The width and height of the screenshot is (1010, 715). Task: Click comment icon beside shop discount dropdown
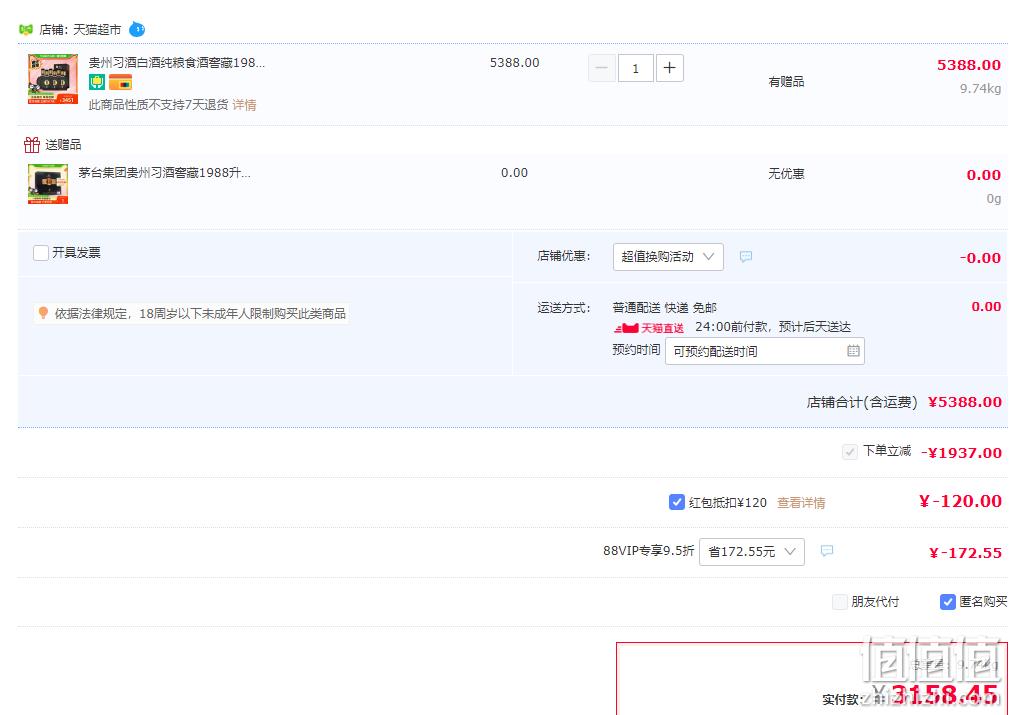pyautogui.click(x=745, y=256)
